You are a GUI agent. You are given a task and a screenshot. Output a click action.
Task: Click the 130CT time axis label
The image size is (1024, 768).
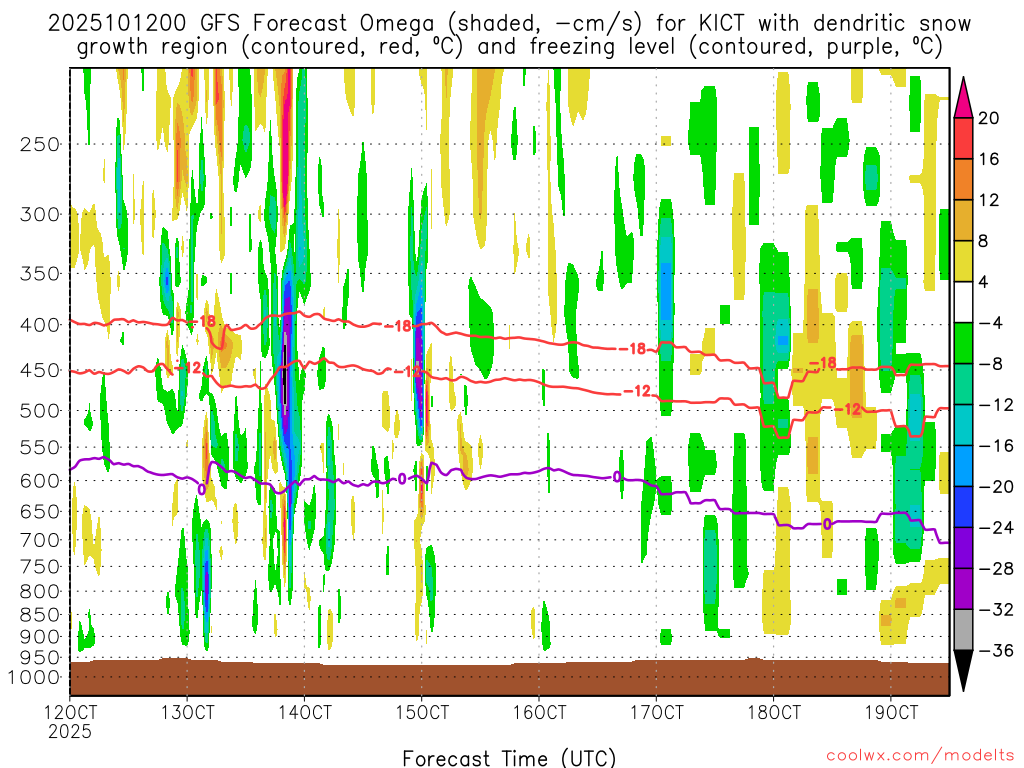tap(187, 712)
